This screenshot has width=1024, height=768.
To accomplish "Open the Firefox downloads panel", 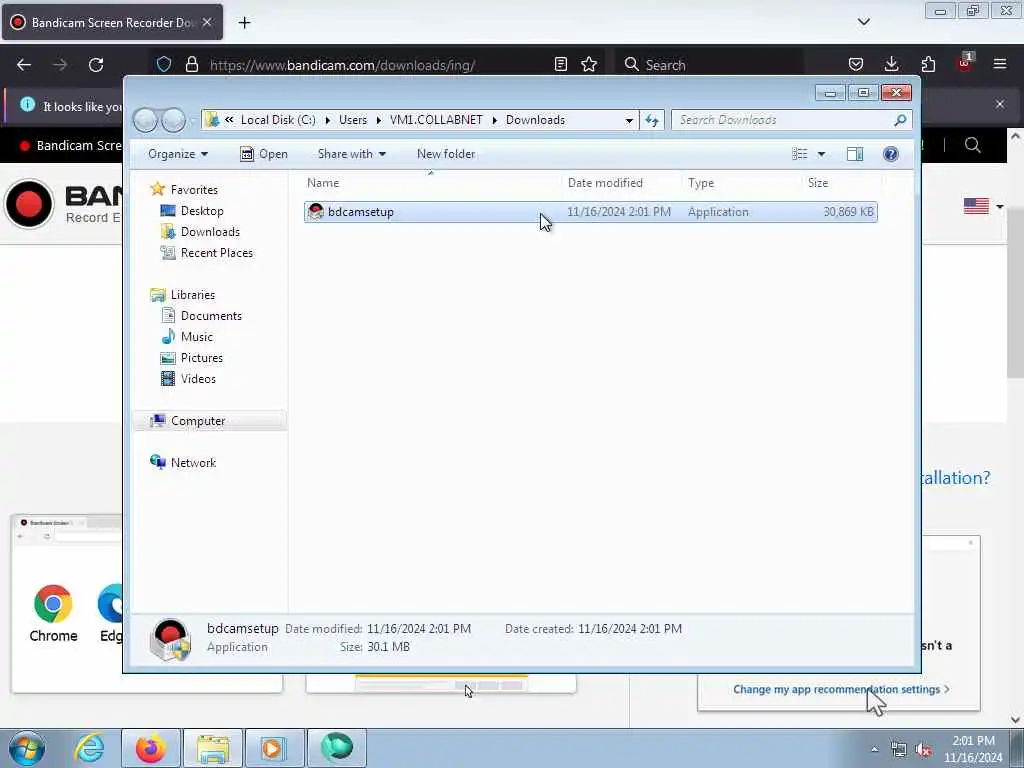I will point(891,64).
